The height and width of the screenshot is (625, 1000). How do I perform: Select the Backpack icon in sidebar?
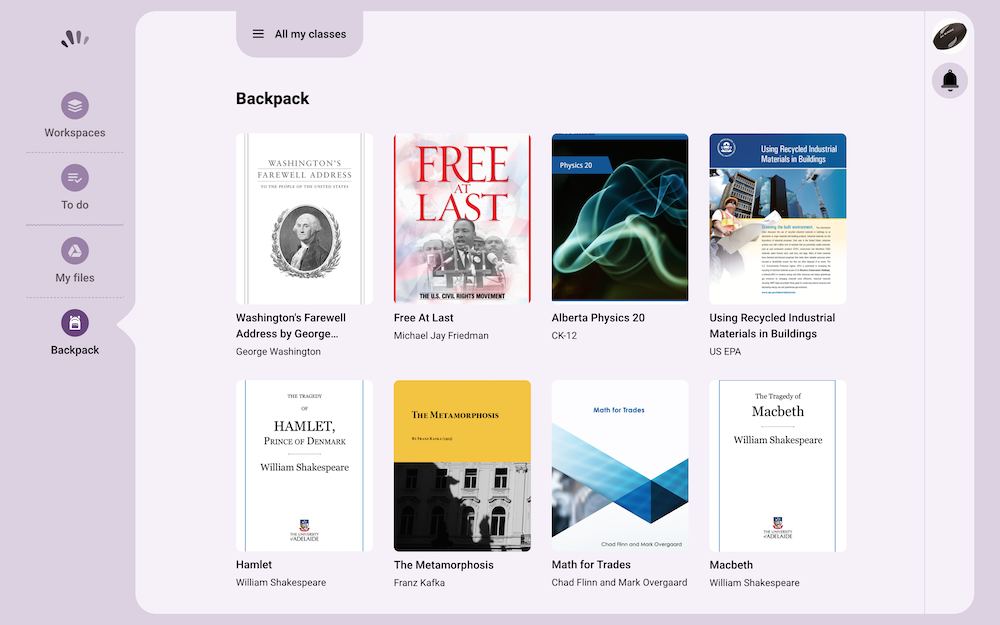[75, 323]
